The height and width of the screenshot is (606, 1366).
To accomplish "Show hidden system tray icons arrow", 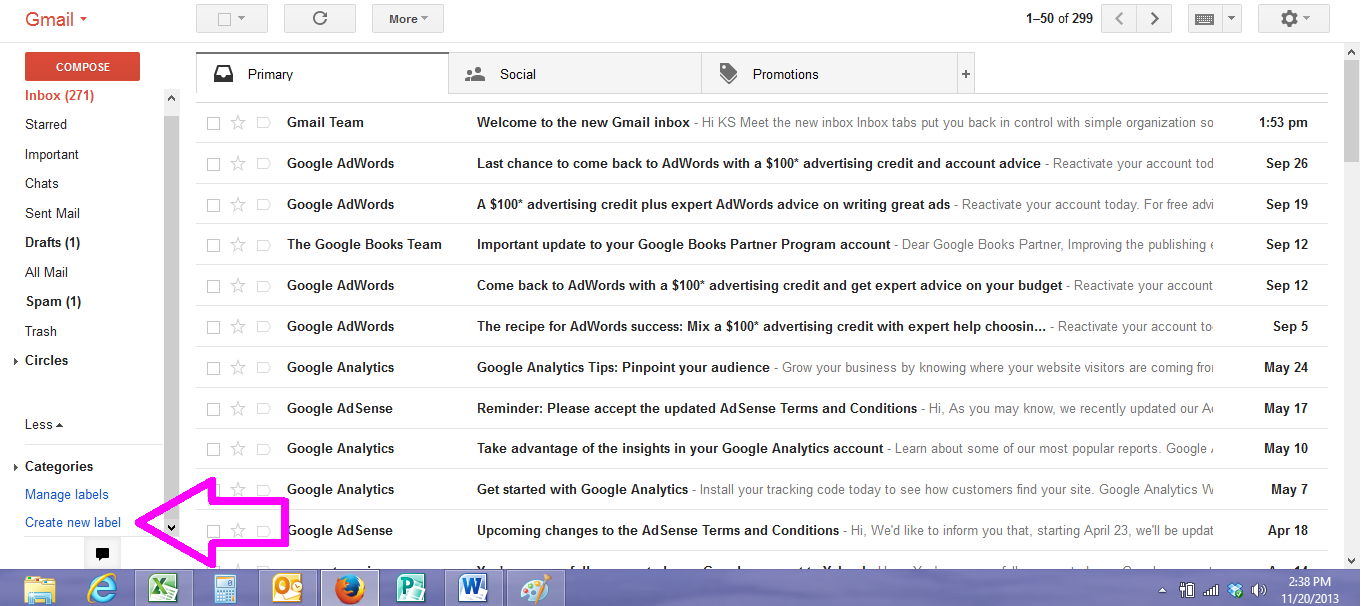I will point(1162,590).
